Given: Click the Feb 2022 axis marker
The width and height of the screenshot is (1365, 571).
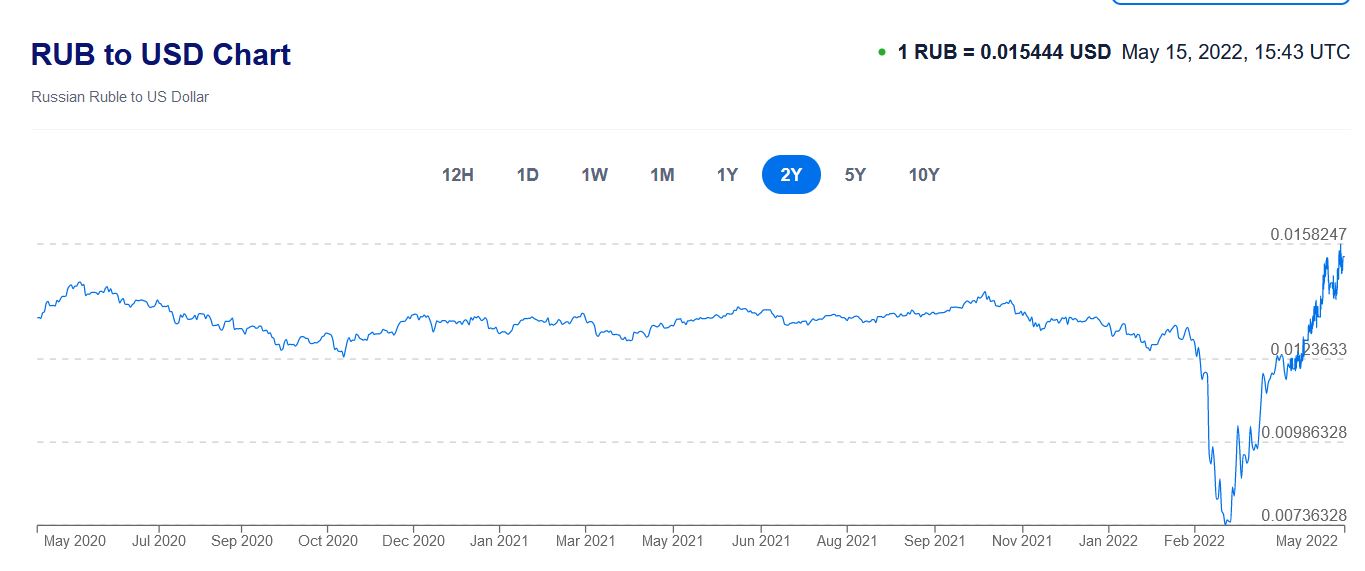Looking at the screenshot, I should (x=1195, y=541).
